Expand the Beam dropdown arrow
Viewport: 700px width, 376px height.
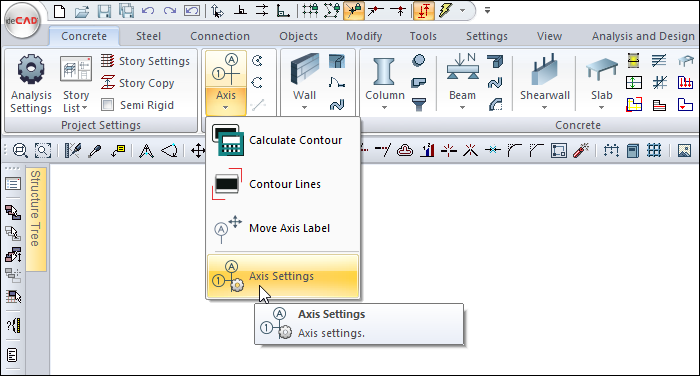click(x=462, y=108)
